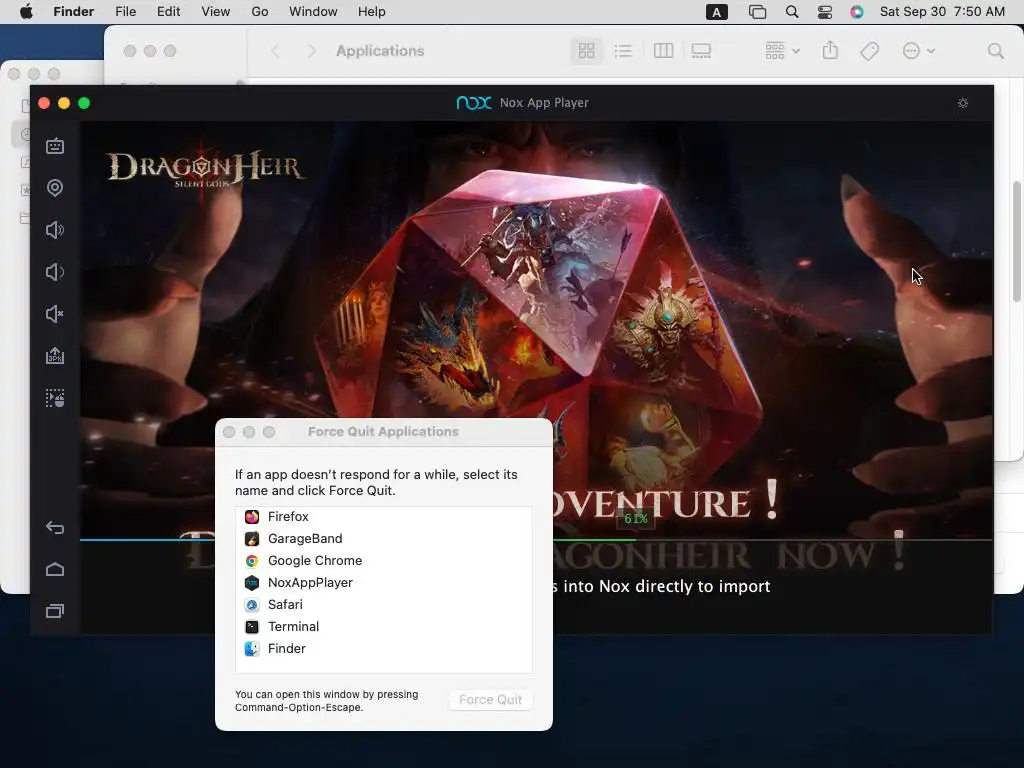Click the input source A icon in menu bar
The width and height of the screenshot is (1024, 768).
coord(716,12)
